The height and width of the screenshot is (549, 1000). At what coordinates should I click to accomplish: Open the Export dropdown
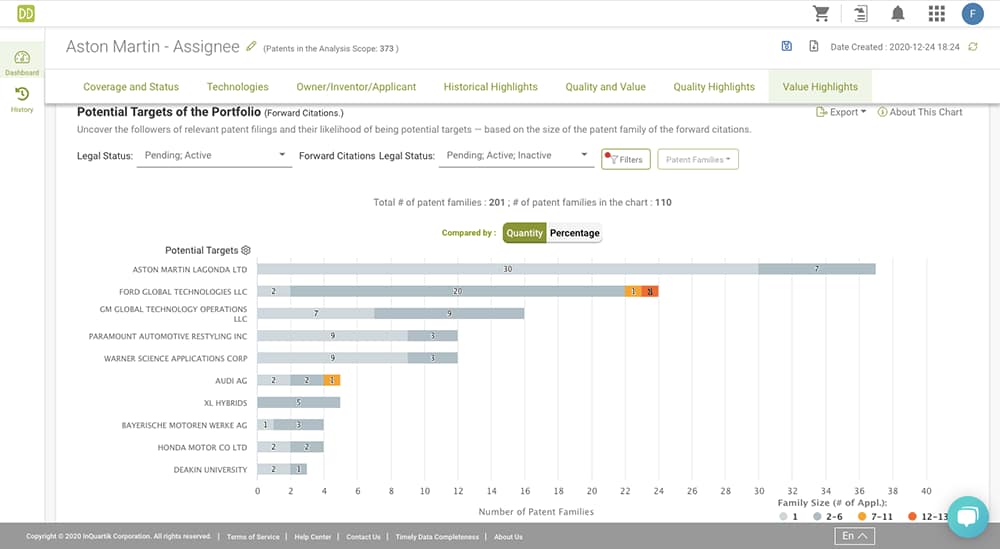[841, 112]
